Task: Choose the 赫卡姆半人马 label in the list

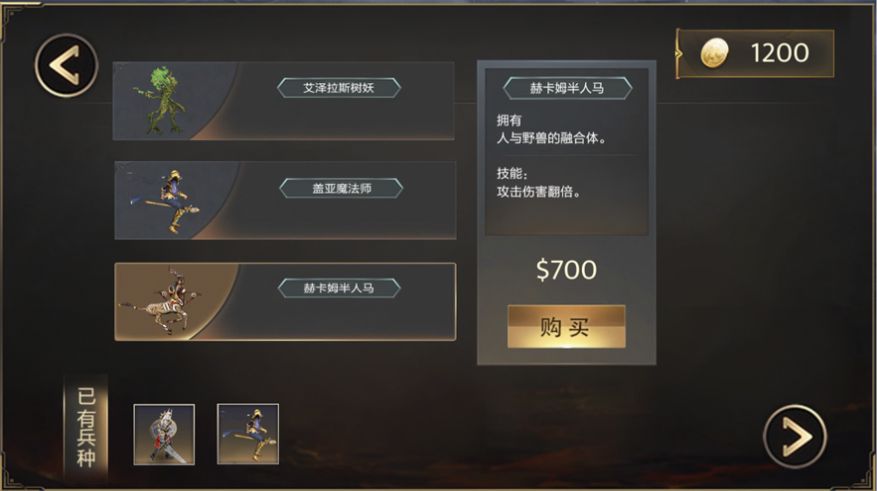Action: (339, 288)
